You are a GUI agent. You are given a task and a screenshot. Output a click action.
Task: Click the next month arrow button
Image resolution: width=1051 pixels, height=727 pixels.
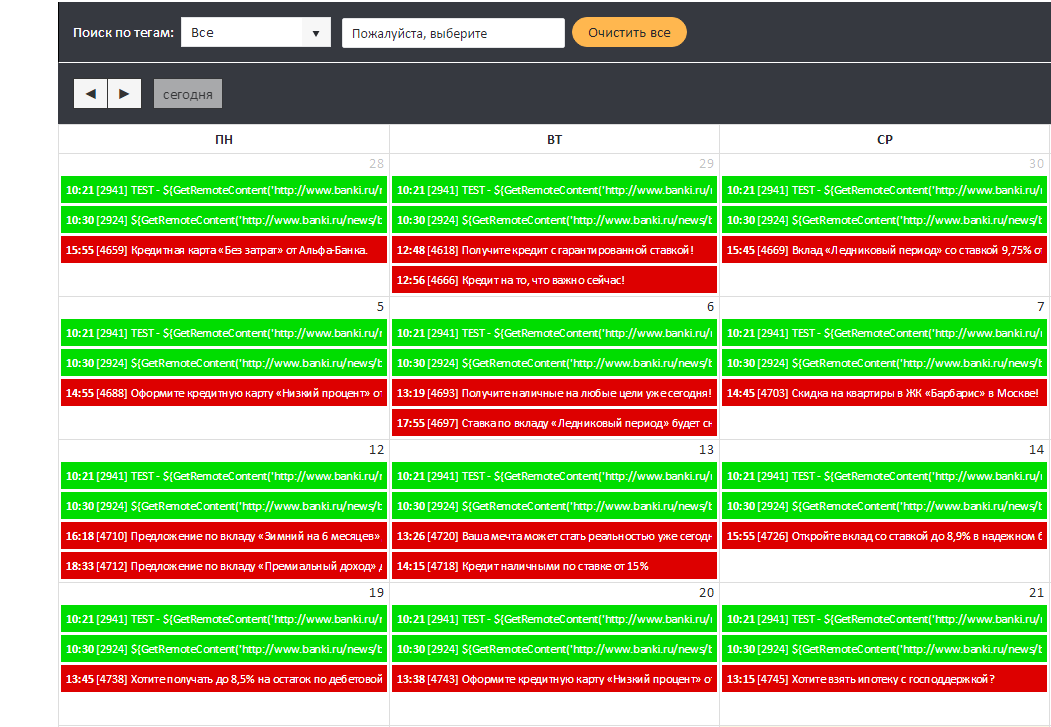[x=124, y=93]
